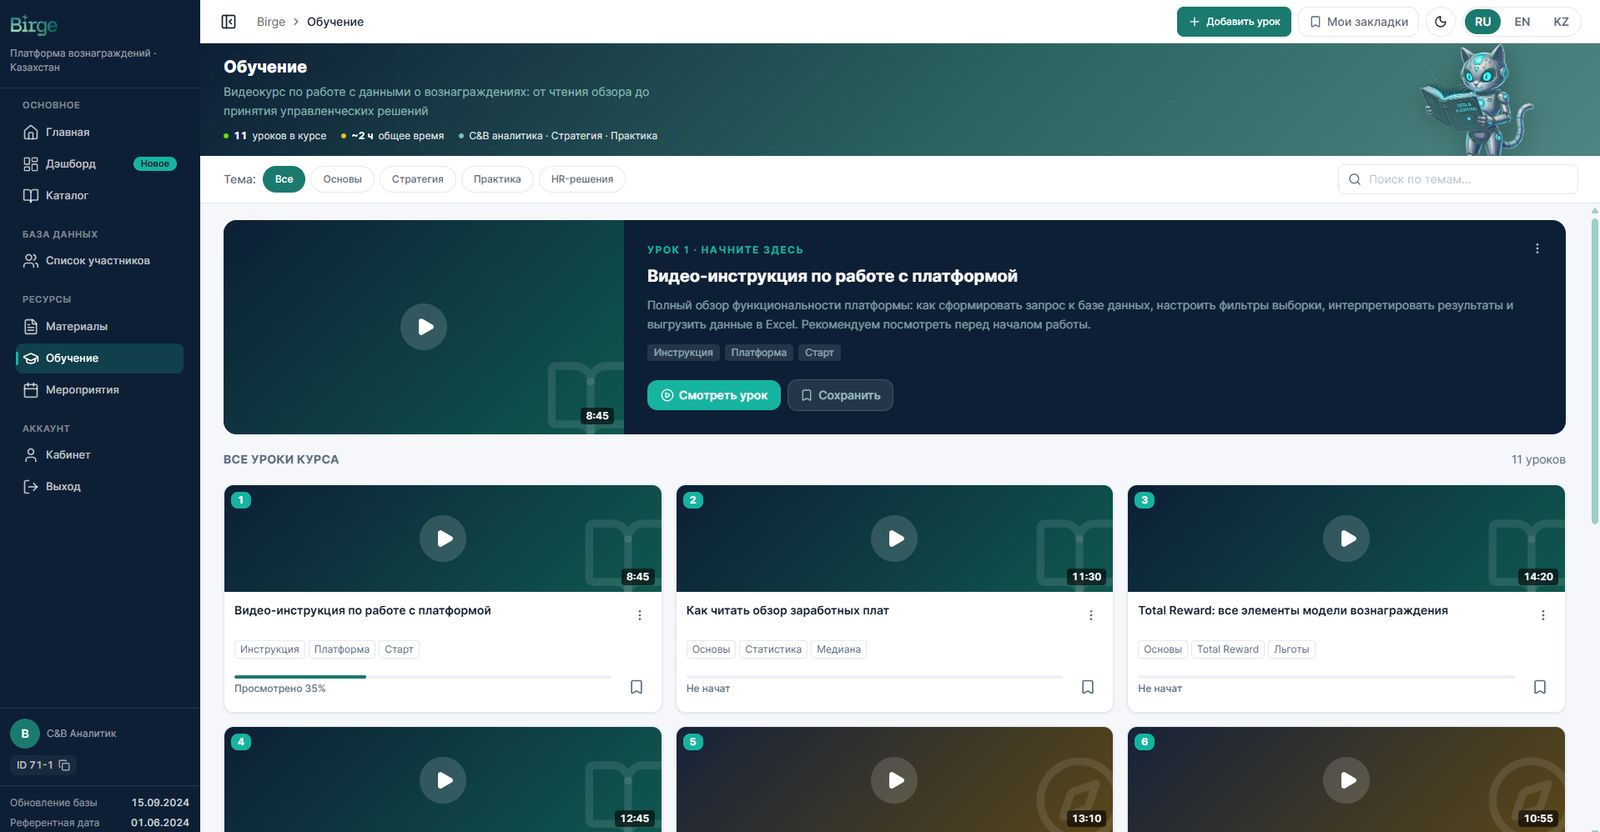
Task: Open Материалы in the sidebar
Action: [x=99, y=326]
